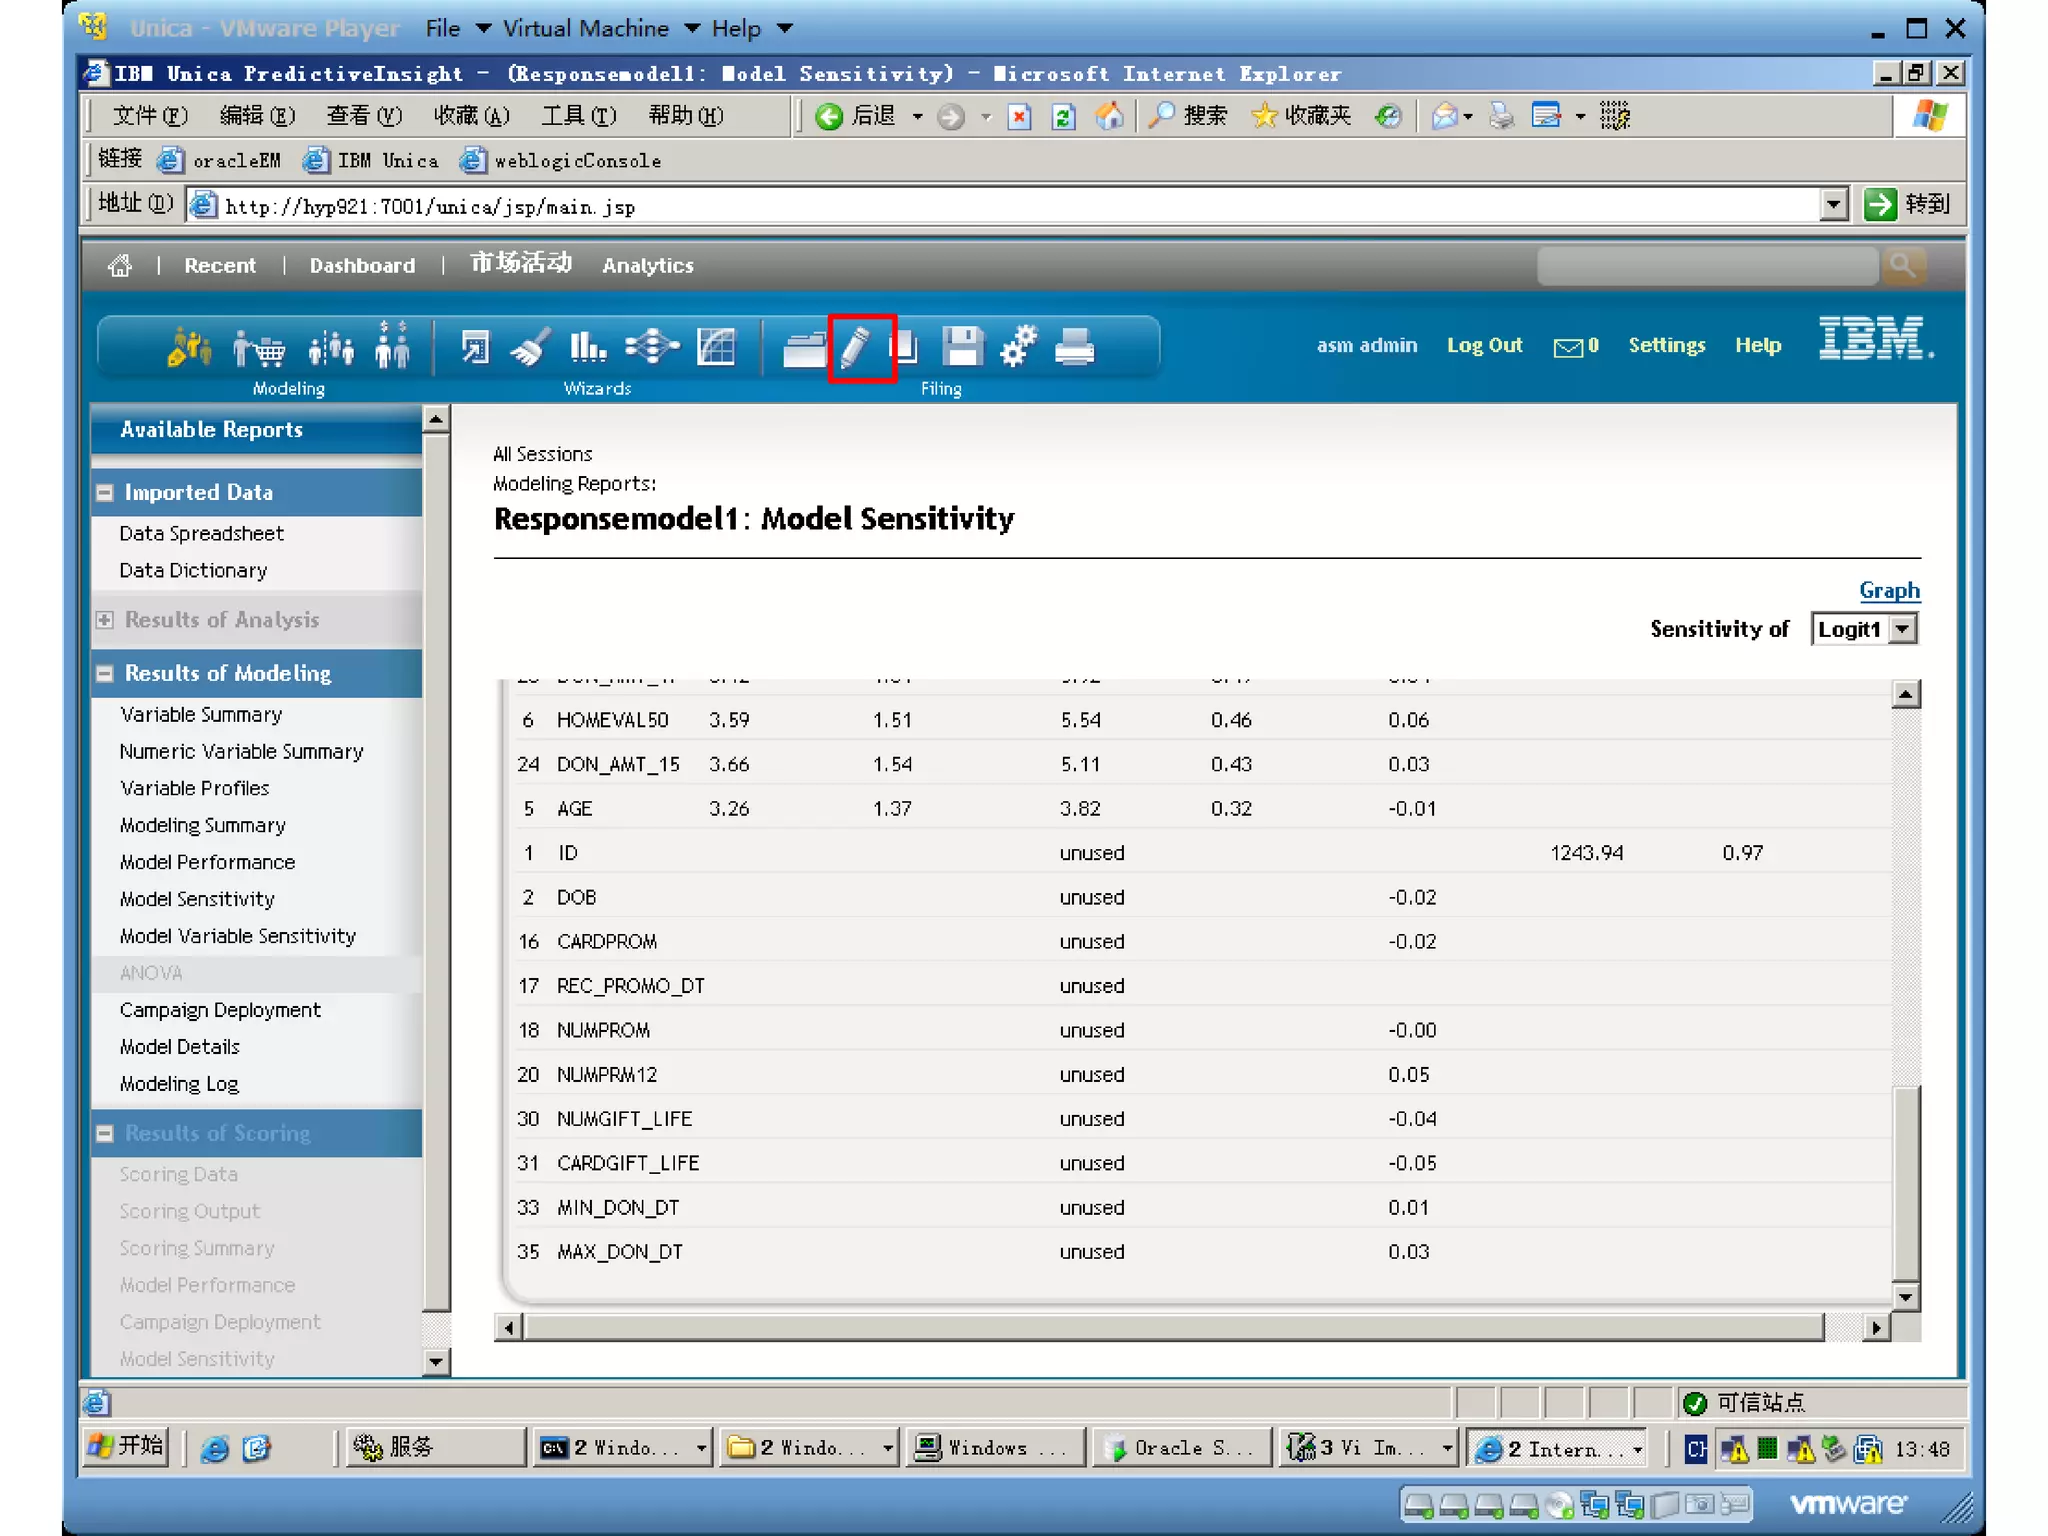Open the Model Performance report under Results of Modeling
Viewport: 2048px width, 1536px height.
tap(208, 862)
